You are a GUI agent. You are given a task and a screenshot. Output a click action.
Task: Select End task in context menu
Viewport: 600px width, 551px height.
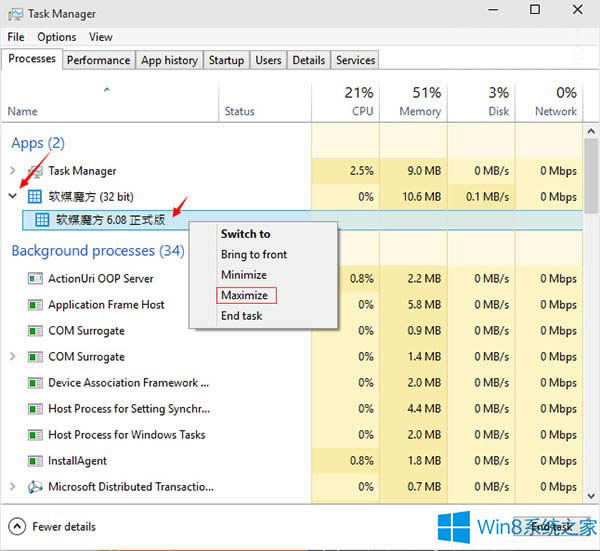click(241, 316)
